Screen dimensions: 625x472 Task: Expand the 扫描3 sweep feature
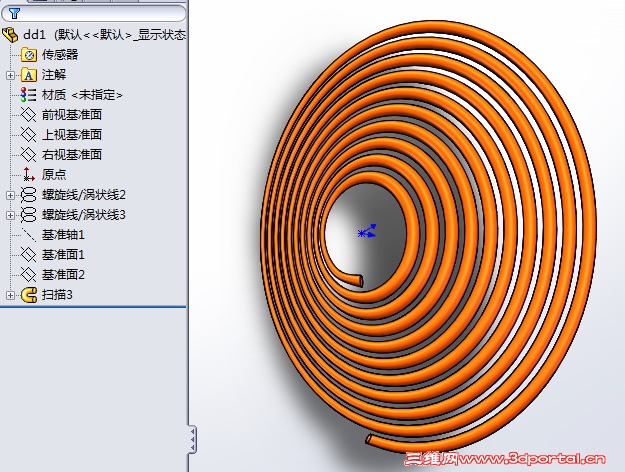pos(10,295)
